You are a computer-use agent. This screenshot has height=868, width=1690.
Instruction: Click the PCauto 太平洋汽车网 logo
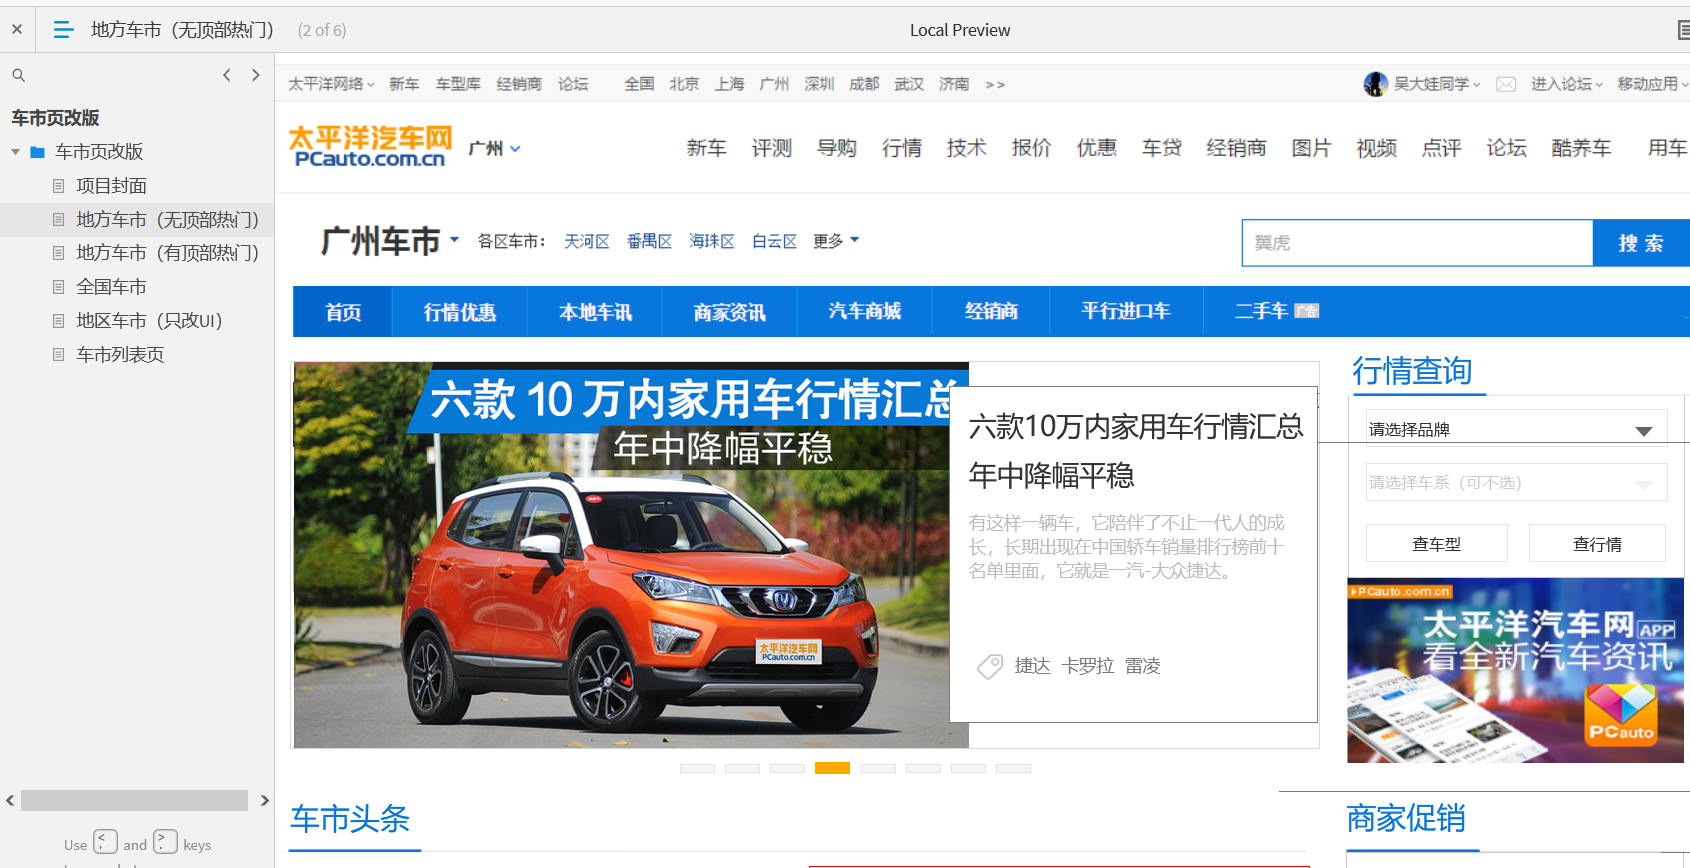pyautogui.click(x=370, y=147)
